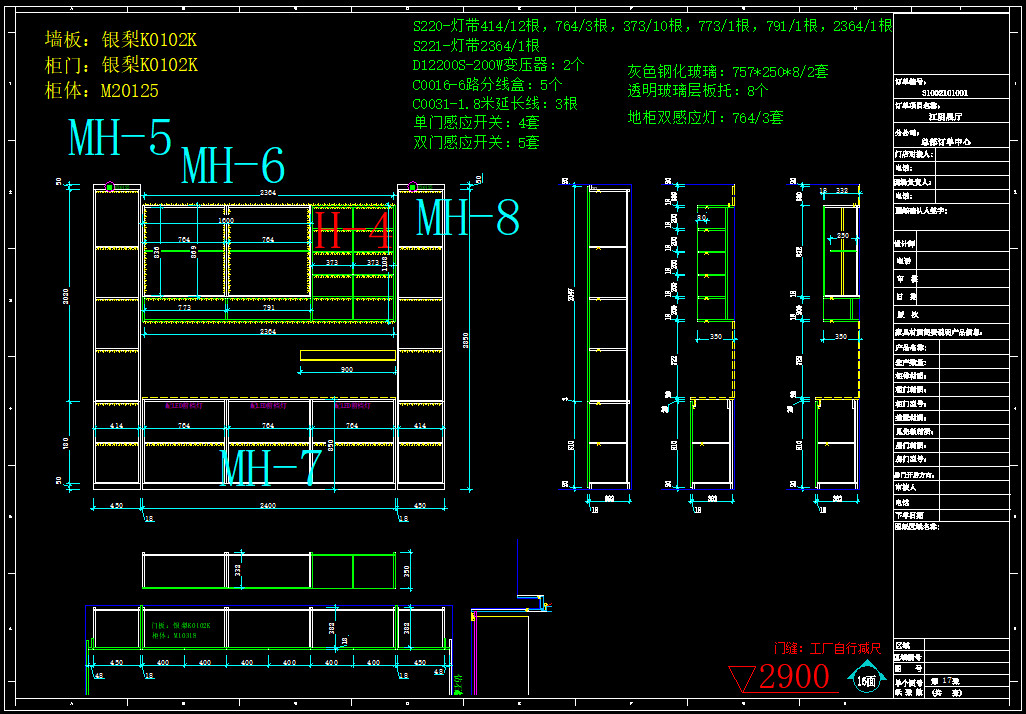The width and height of the screenshot is (1026, 714).
Task: Select the red 2900 height text
Action: click(x=795, y=678)
